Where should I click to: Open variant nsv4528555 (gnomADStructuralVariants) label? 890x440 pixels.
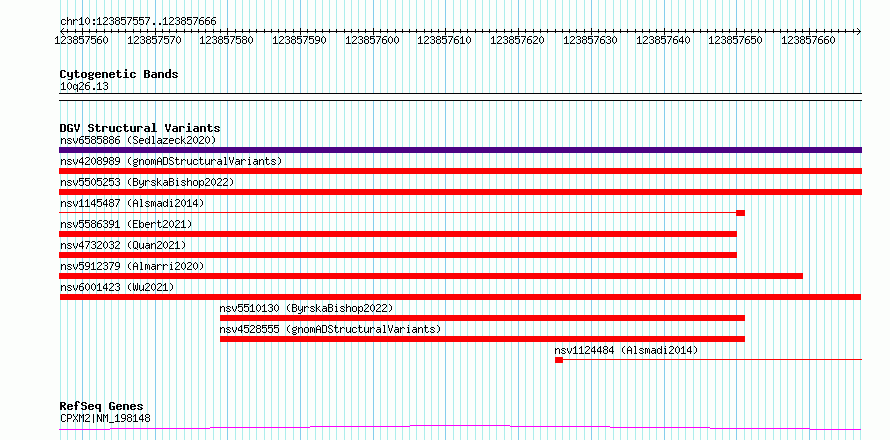tap(330, 329)
